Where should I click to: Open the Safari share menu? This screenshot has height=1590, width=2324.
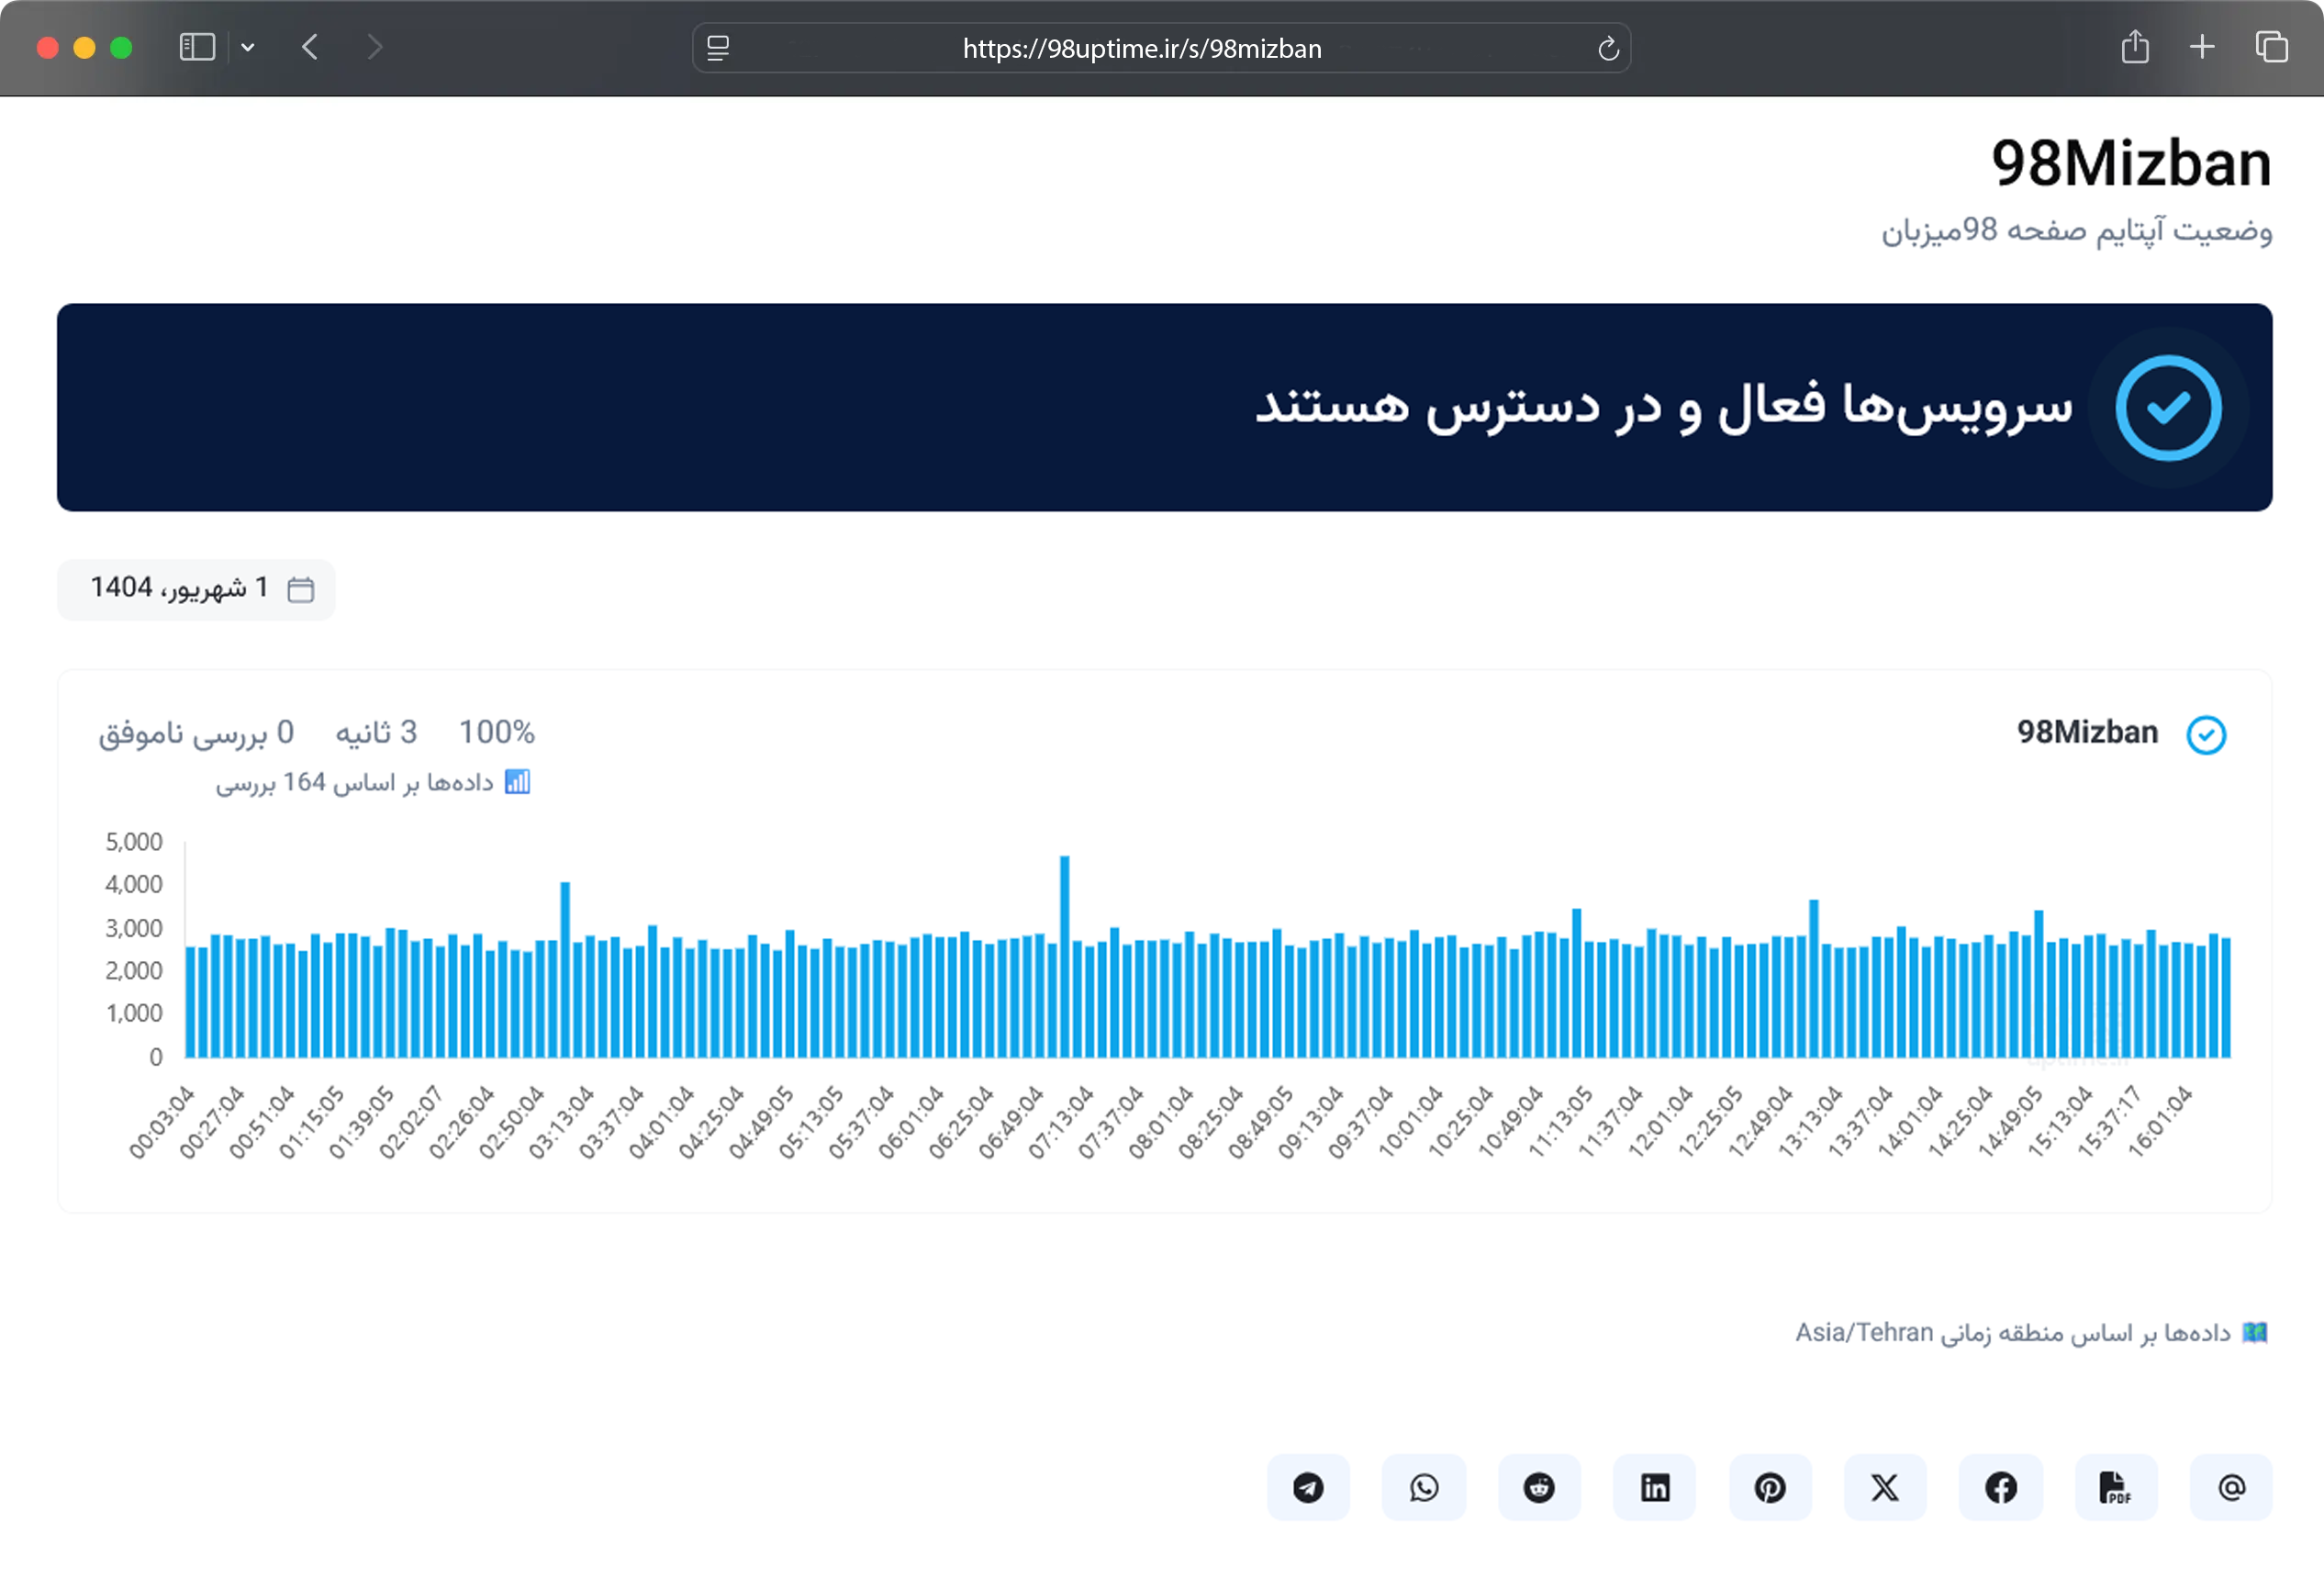click(2135, 47)
